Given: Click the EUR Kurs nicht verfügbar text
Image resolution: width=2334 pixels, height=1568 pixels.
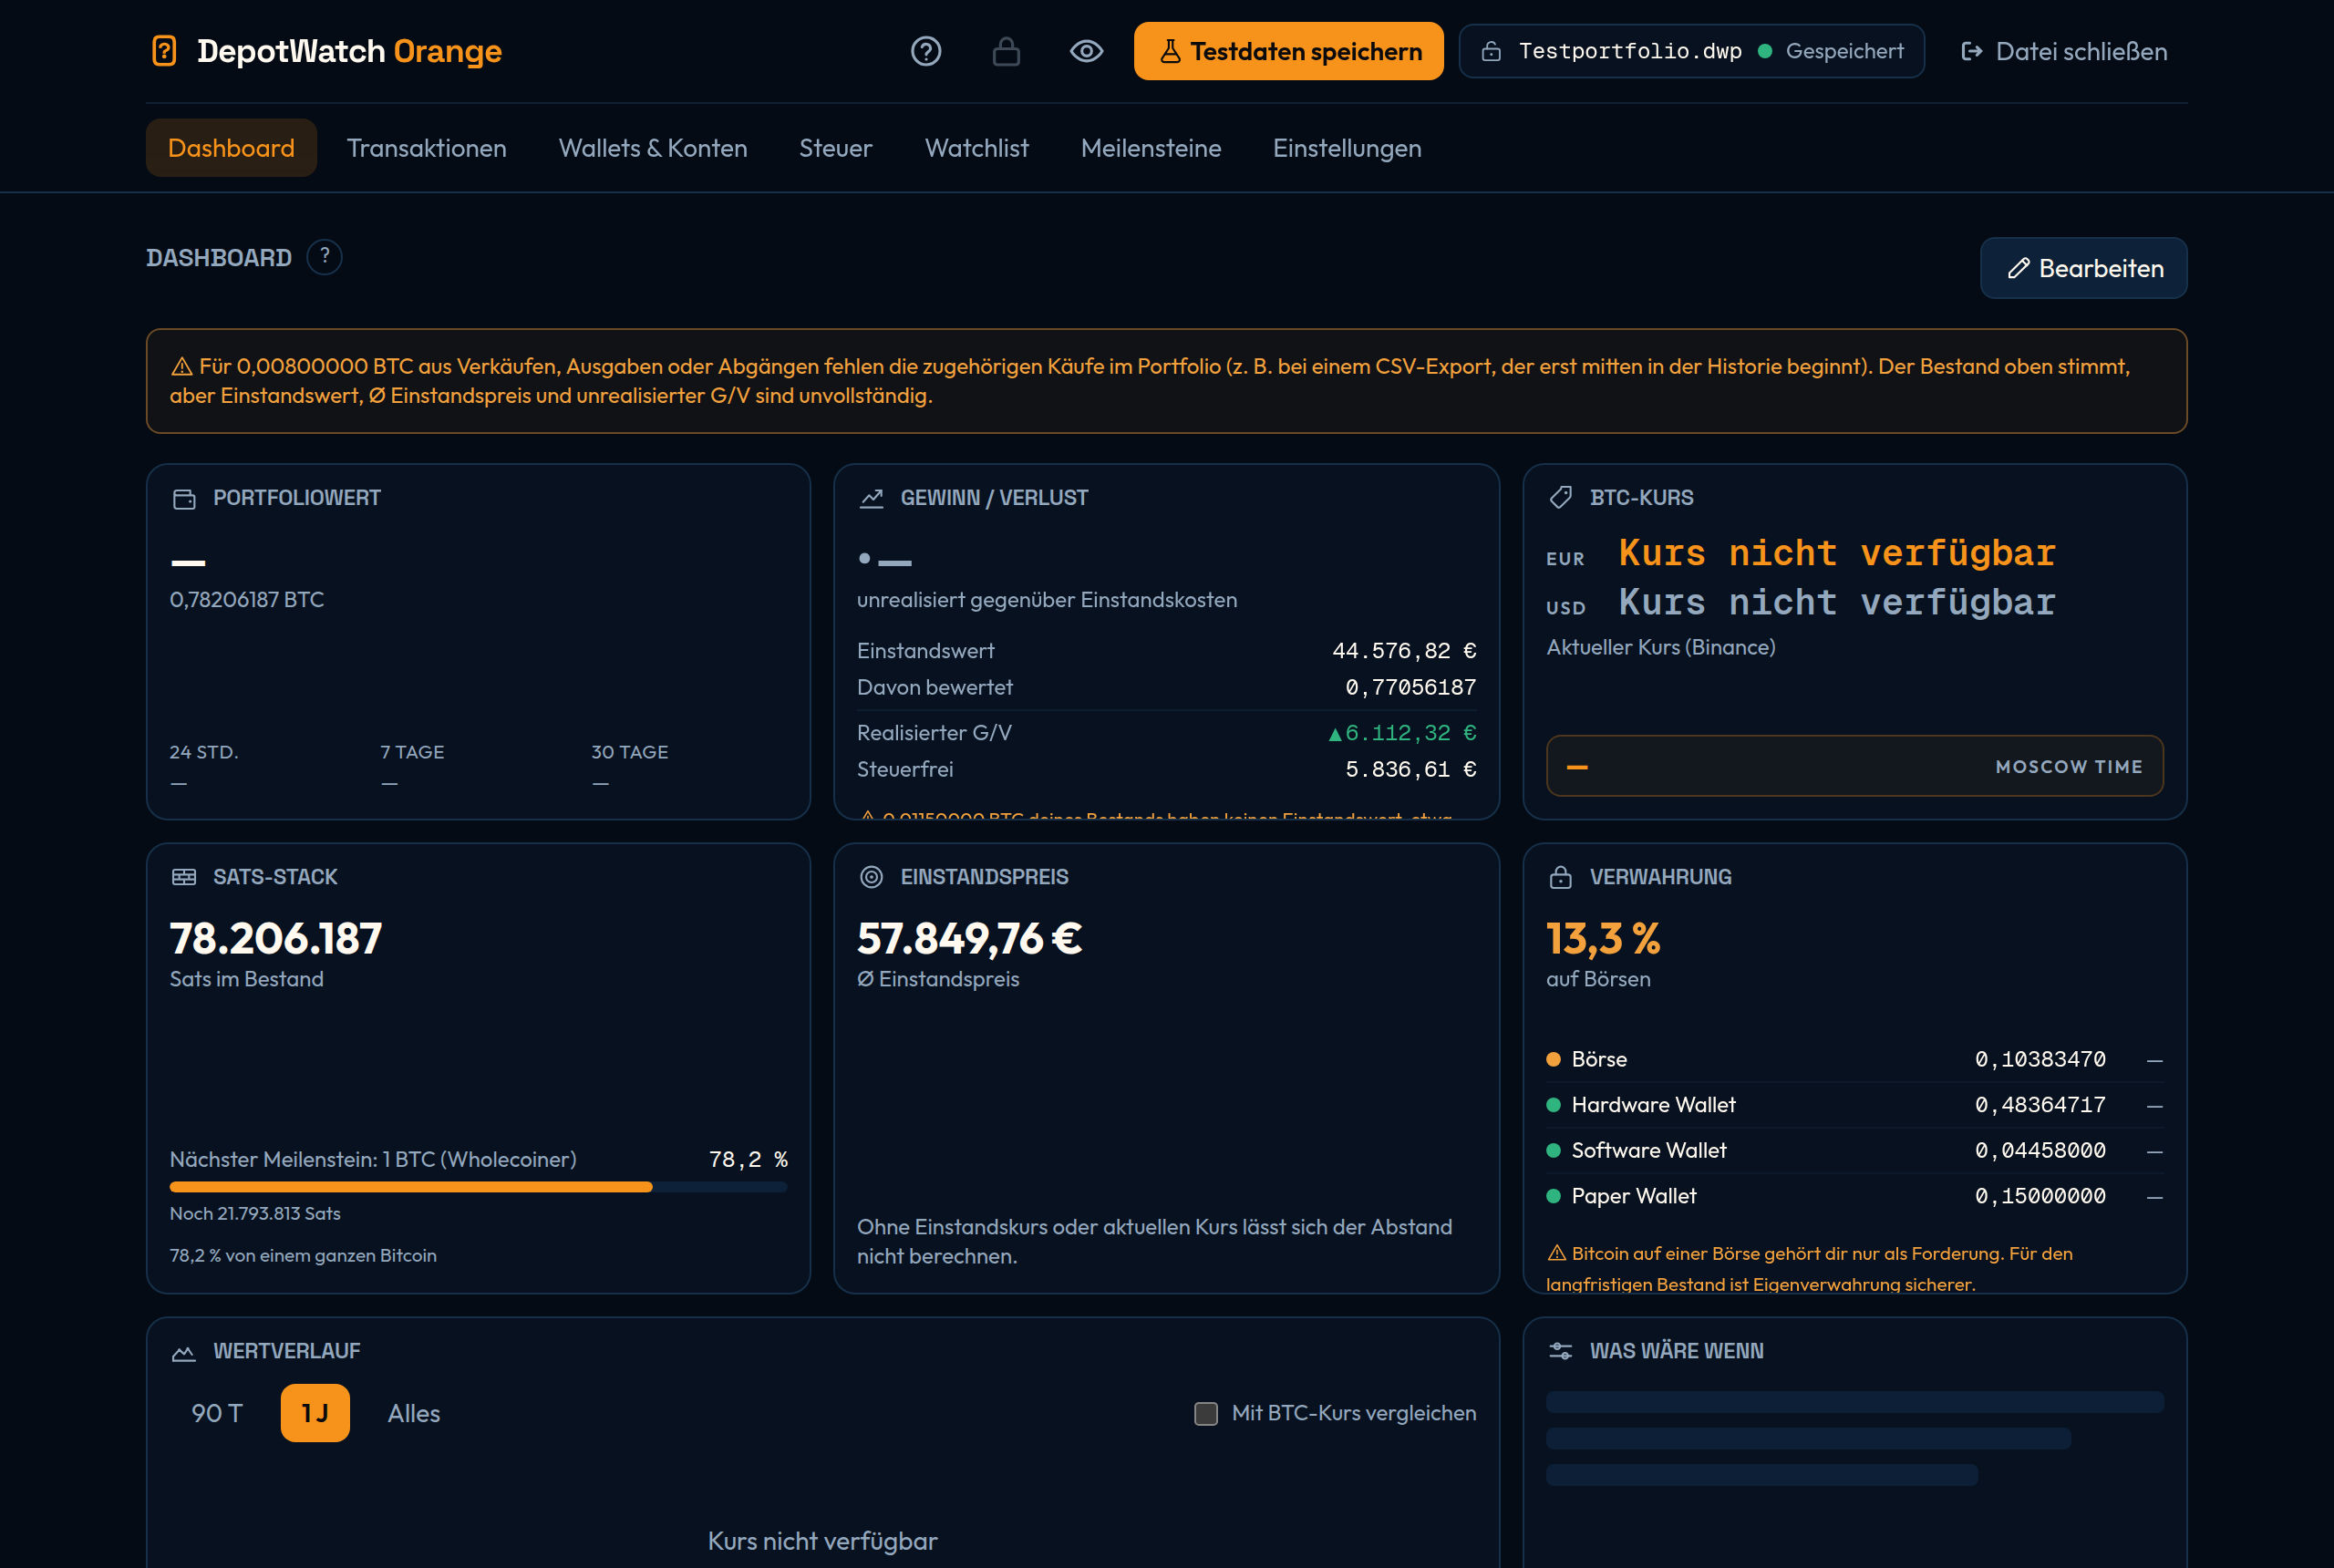Looking at the screenshot, I should coord(1836,553).
